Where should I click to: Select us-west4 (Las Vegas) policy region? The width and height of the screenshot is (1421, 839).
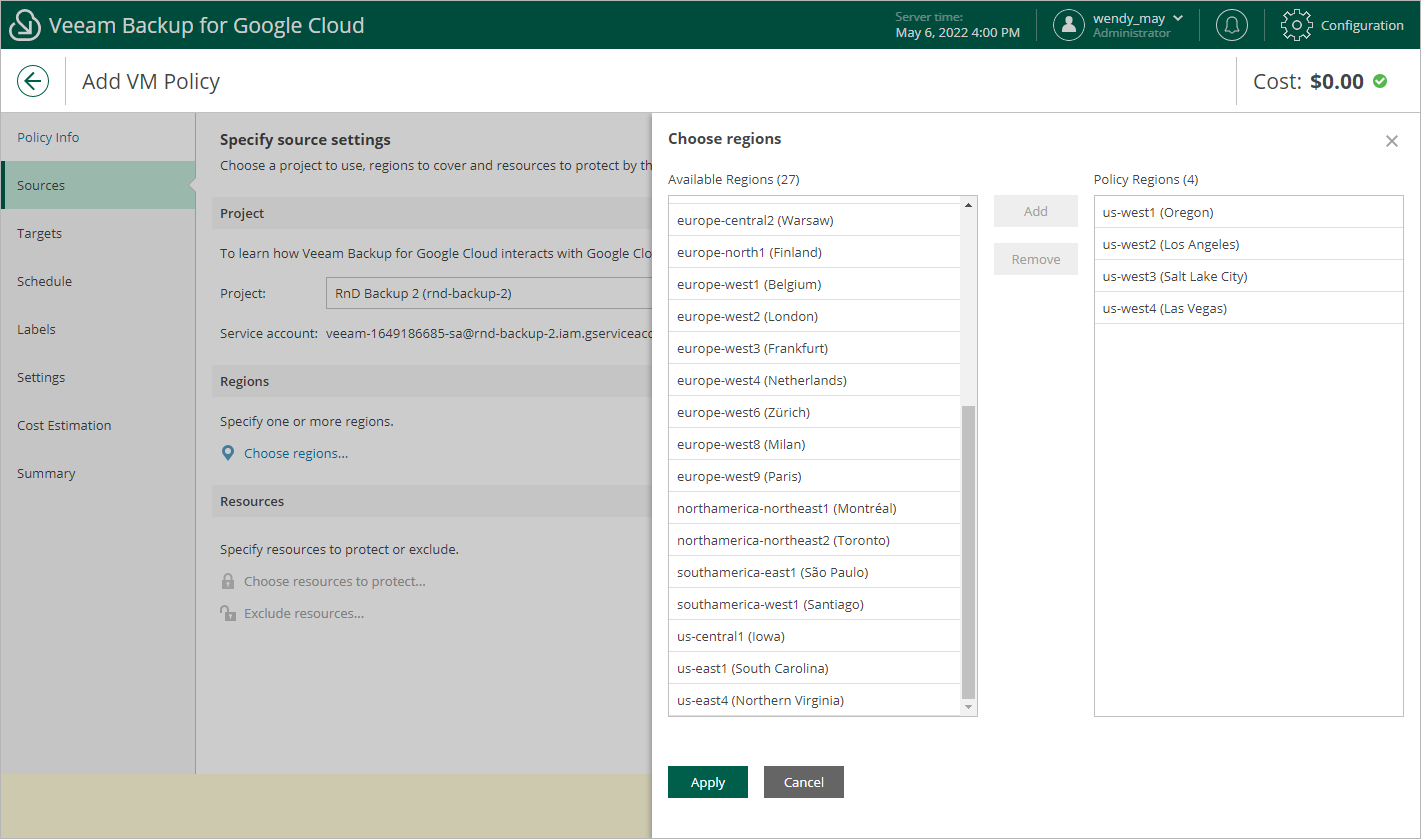point(1249,308)
